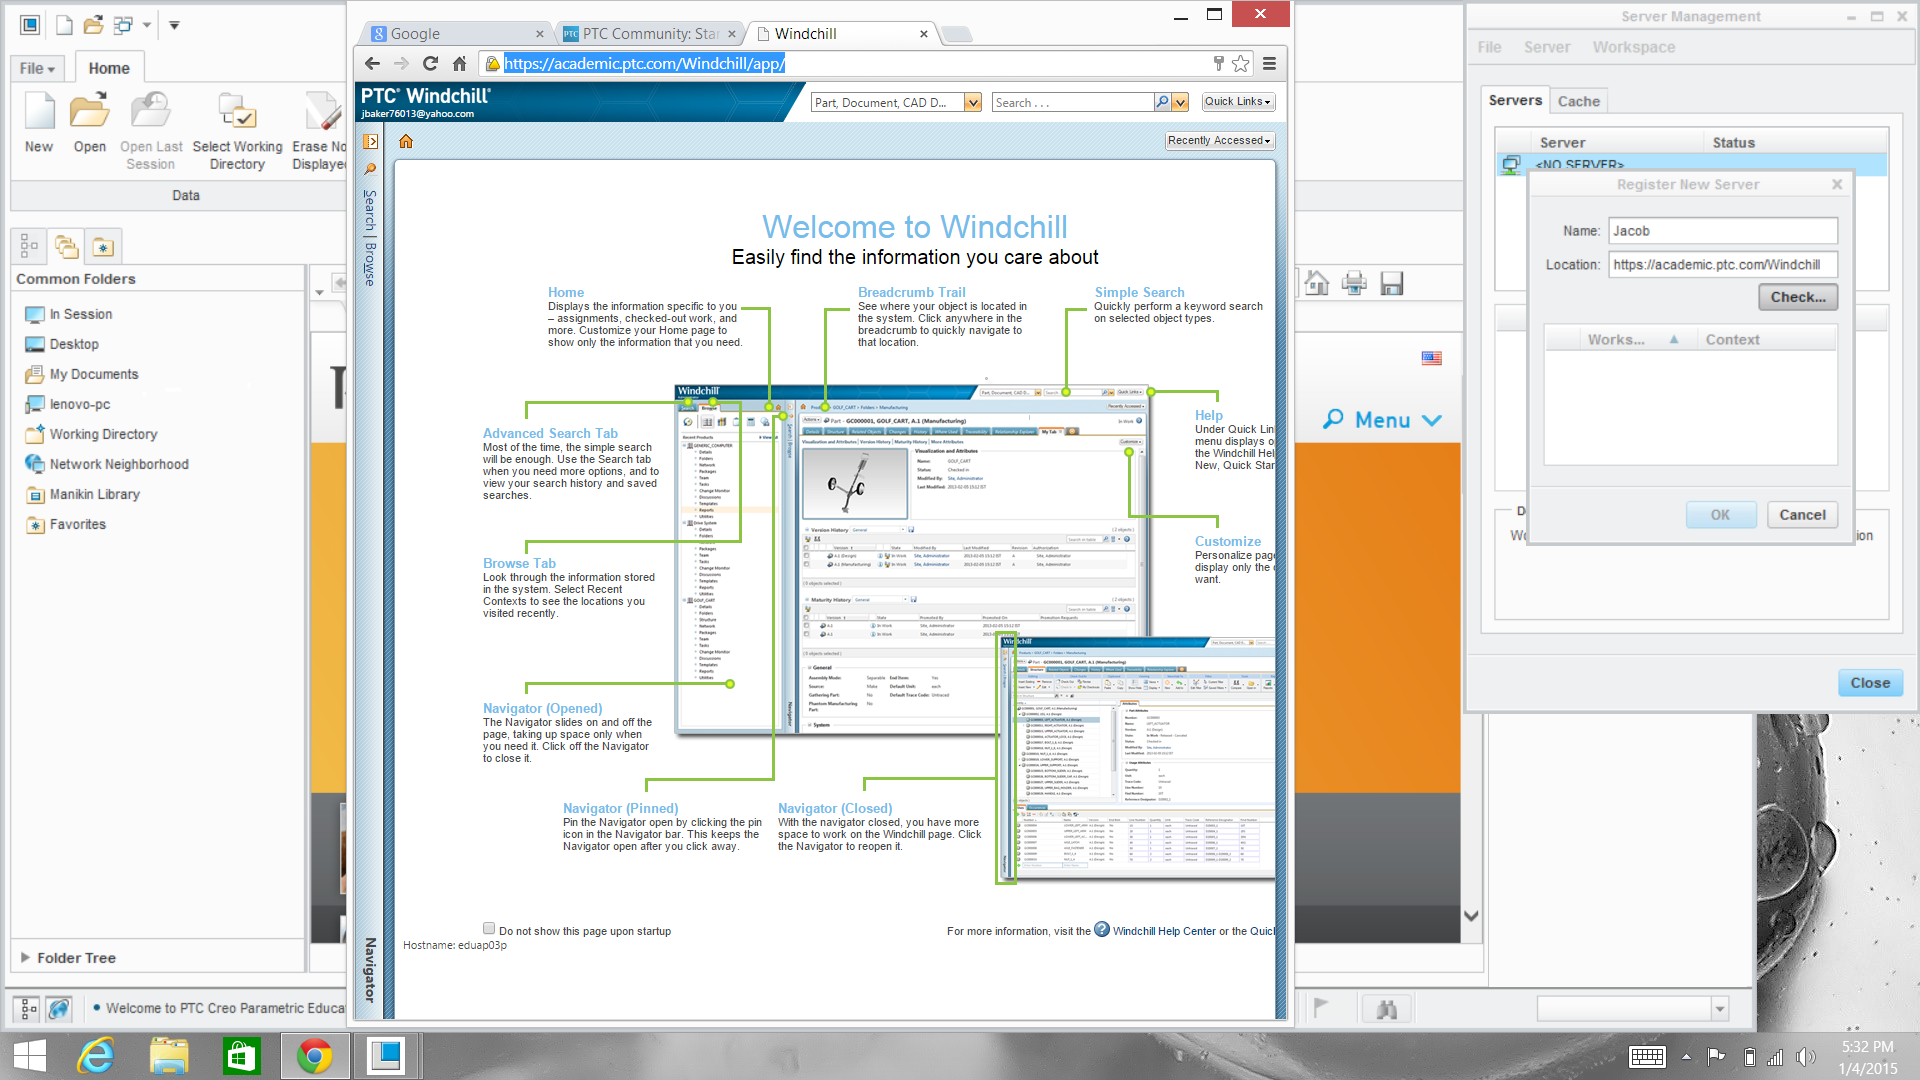Viewport: 1920px width, 1080px height.
Task: Switch to the PTC Community browser tab
Action: [650, 34]
